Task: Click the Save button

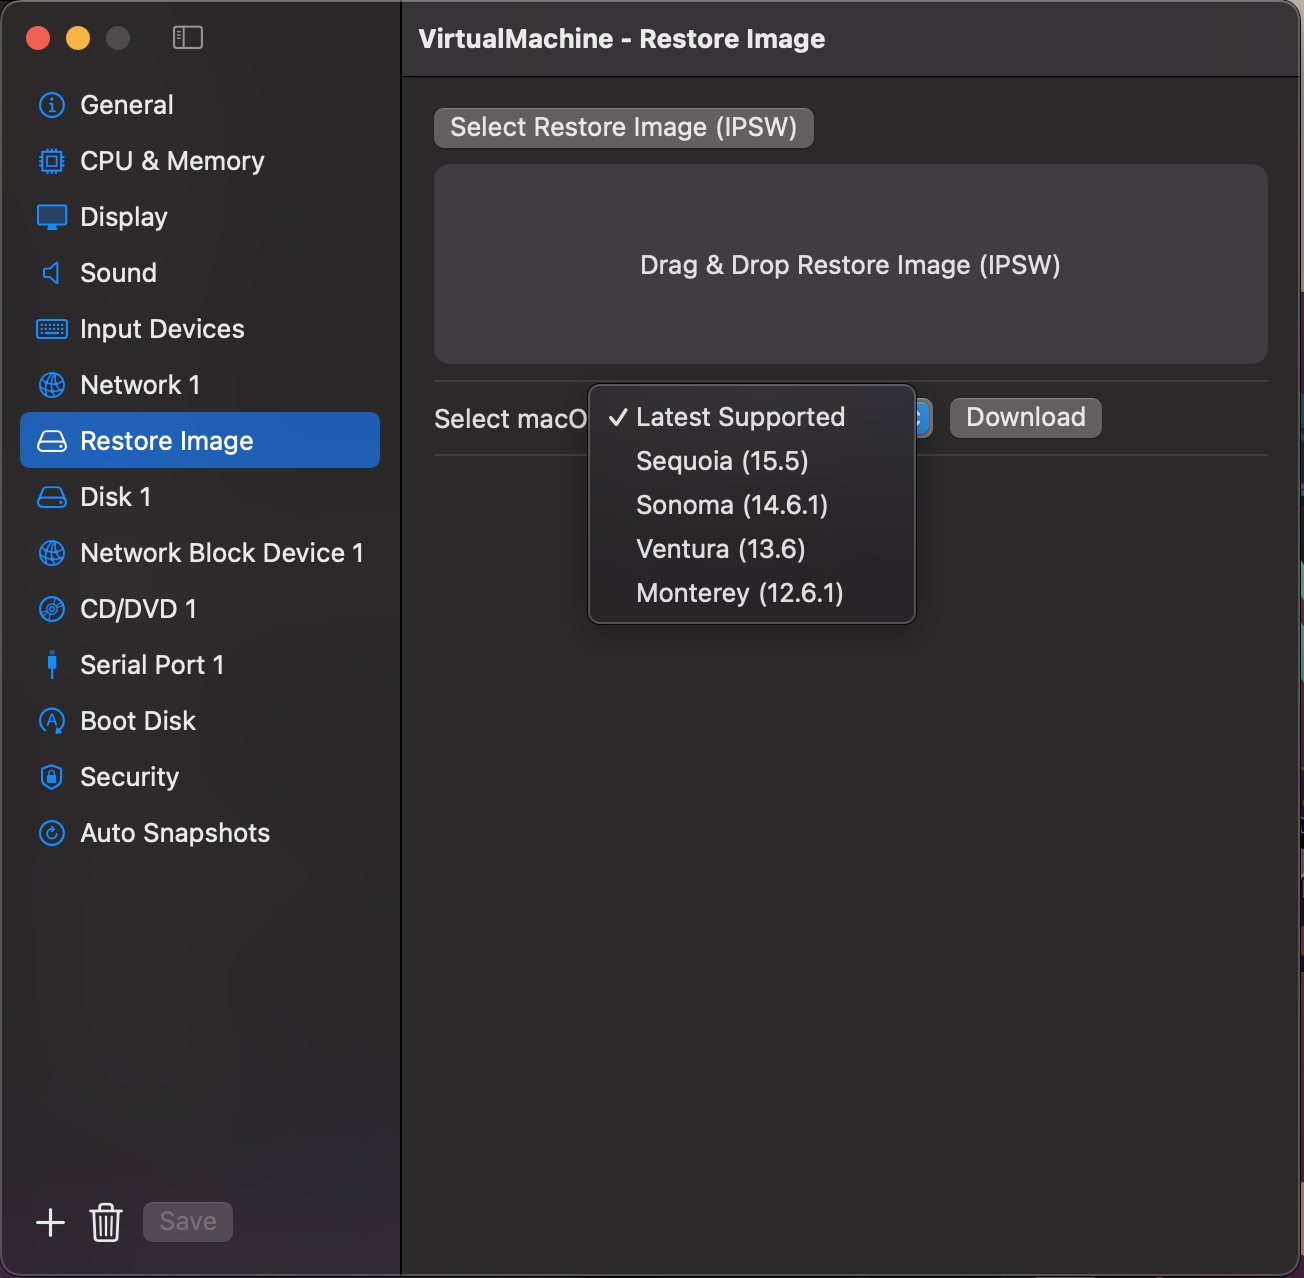Action: [x=188, y=1222]
